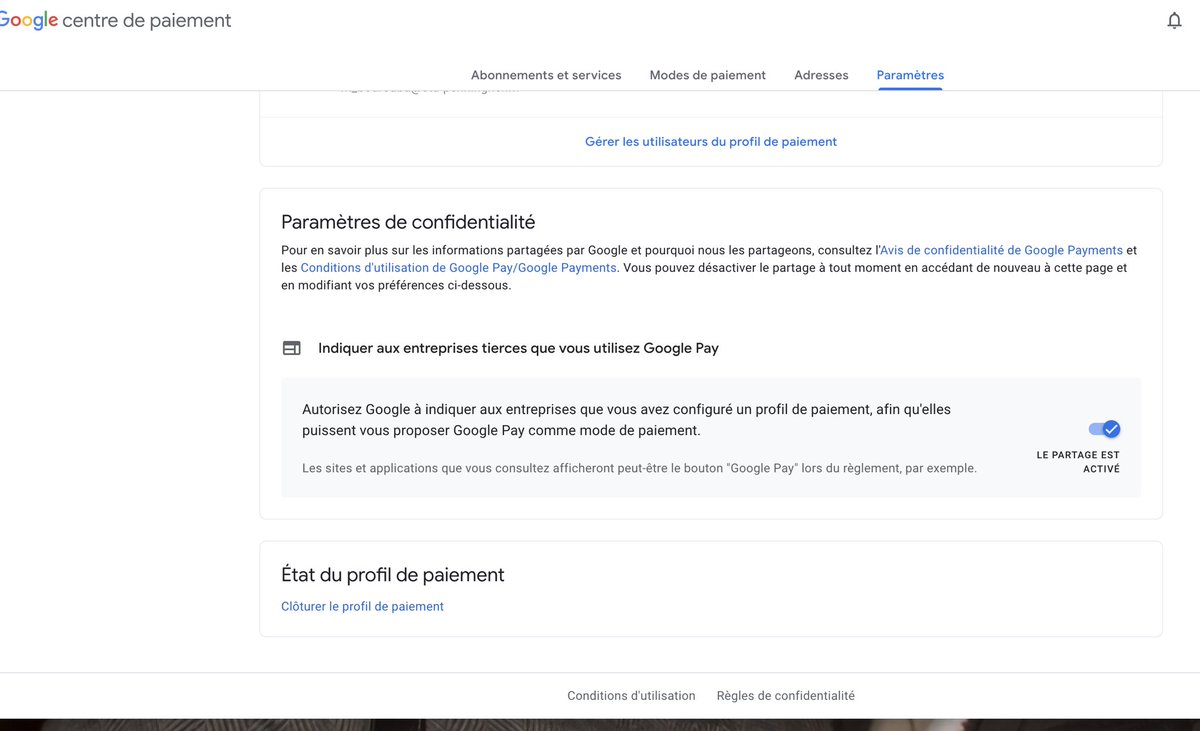Viewport: 1200px width, 731px height.
Task: Click the Paramètres de confidentialité heading
Action: click(408, 222)
